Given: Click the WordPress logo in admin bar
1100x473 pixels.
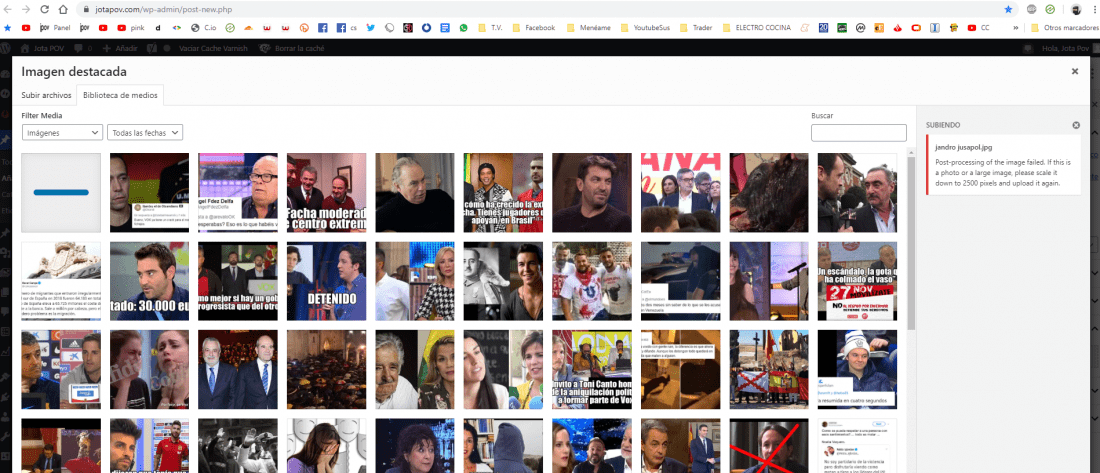Looking at the screenshot, I should point(6,48).
